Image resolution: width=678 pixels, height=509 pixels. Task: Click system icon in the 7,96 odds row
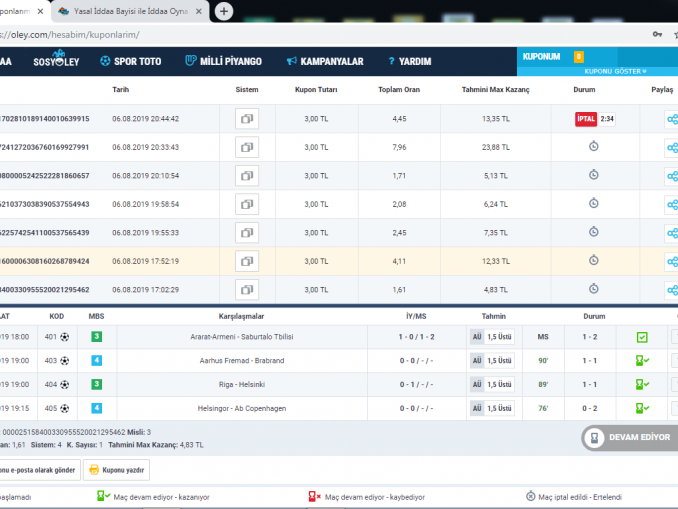pos(246,147)
